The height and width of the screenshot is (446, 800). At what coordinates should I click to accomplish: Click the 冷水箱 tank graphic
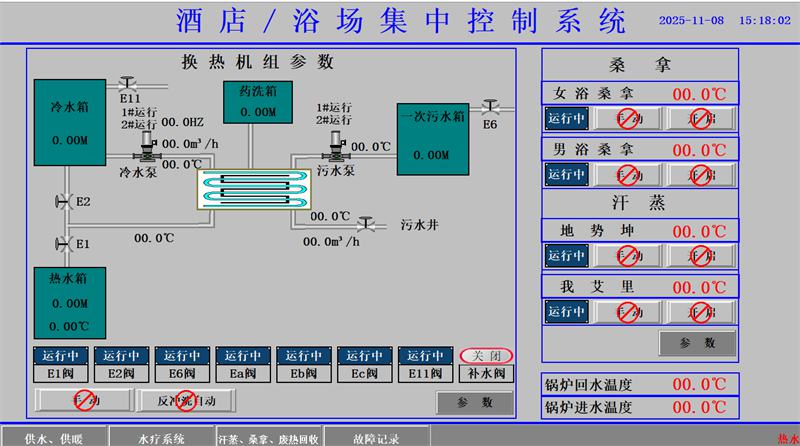pyautogui.click(x=69, y=123)
